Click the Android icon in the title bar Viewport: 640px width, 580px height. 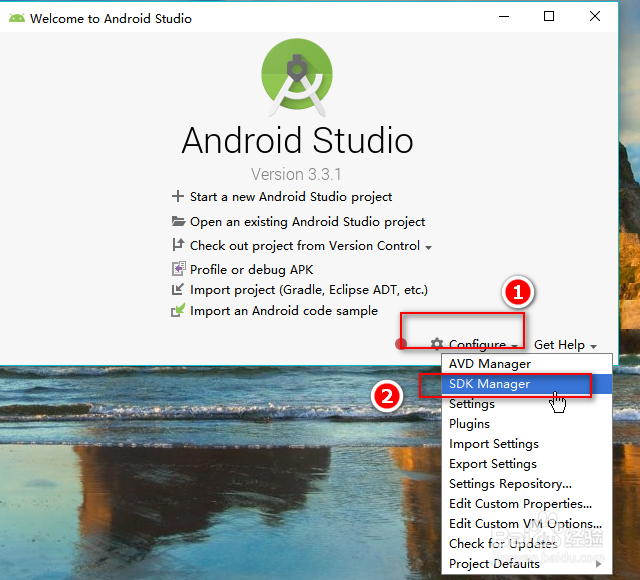(x=17, y=18)
